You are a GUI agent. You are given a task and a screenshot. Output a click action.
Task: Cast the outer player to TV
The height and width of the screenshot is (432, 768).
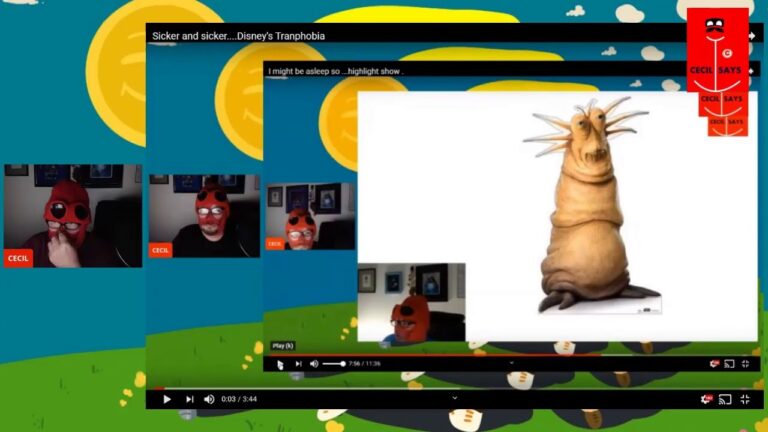(x=725, y=399)
